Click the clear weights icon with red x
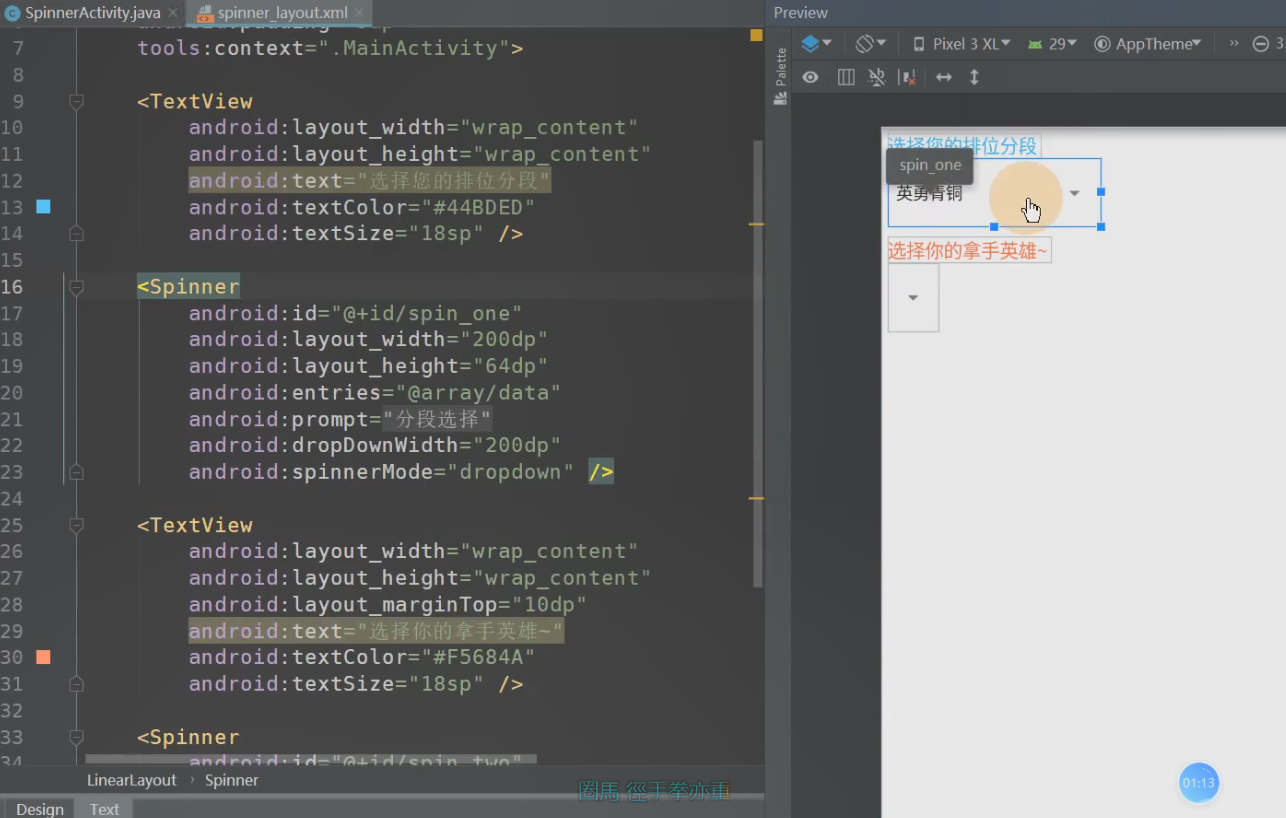 point(908,77)
